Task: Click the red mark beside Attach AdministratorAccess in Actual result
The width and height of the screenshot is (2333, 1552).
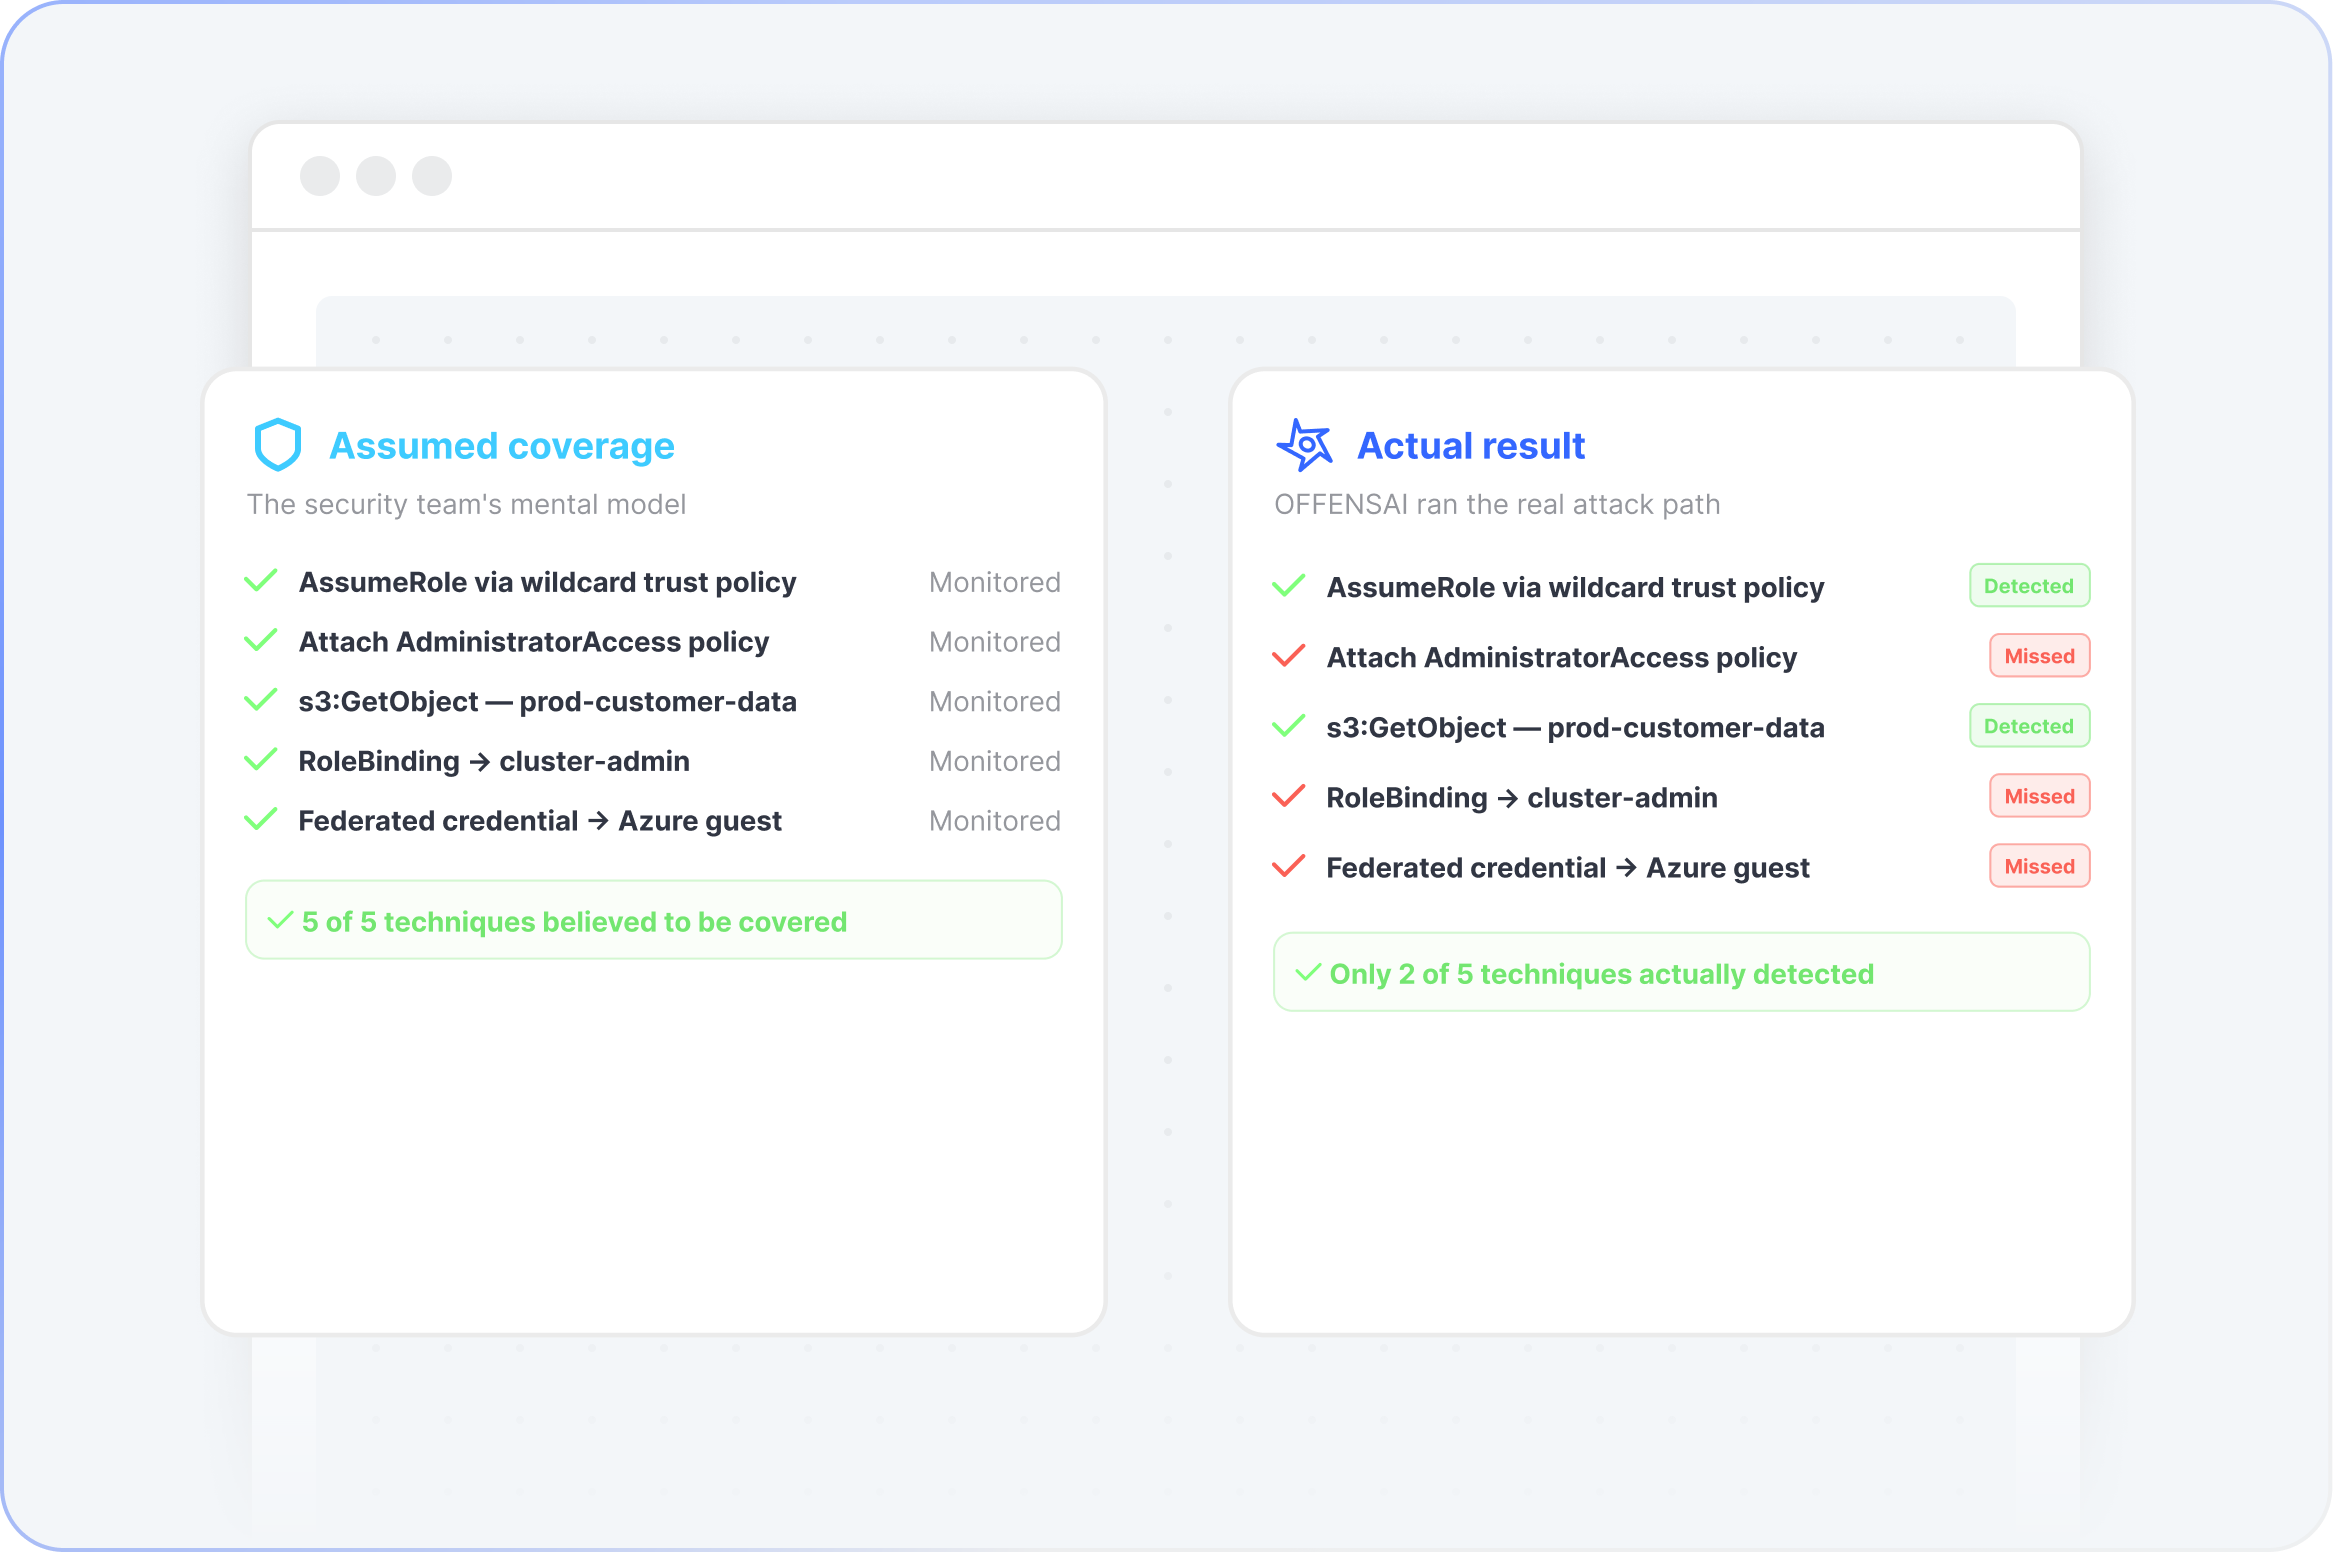Action: (1289, 656)
